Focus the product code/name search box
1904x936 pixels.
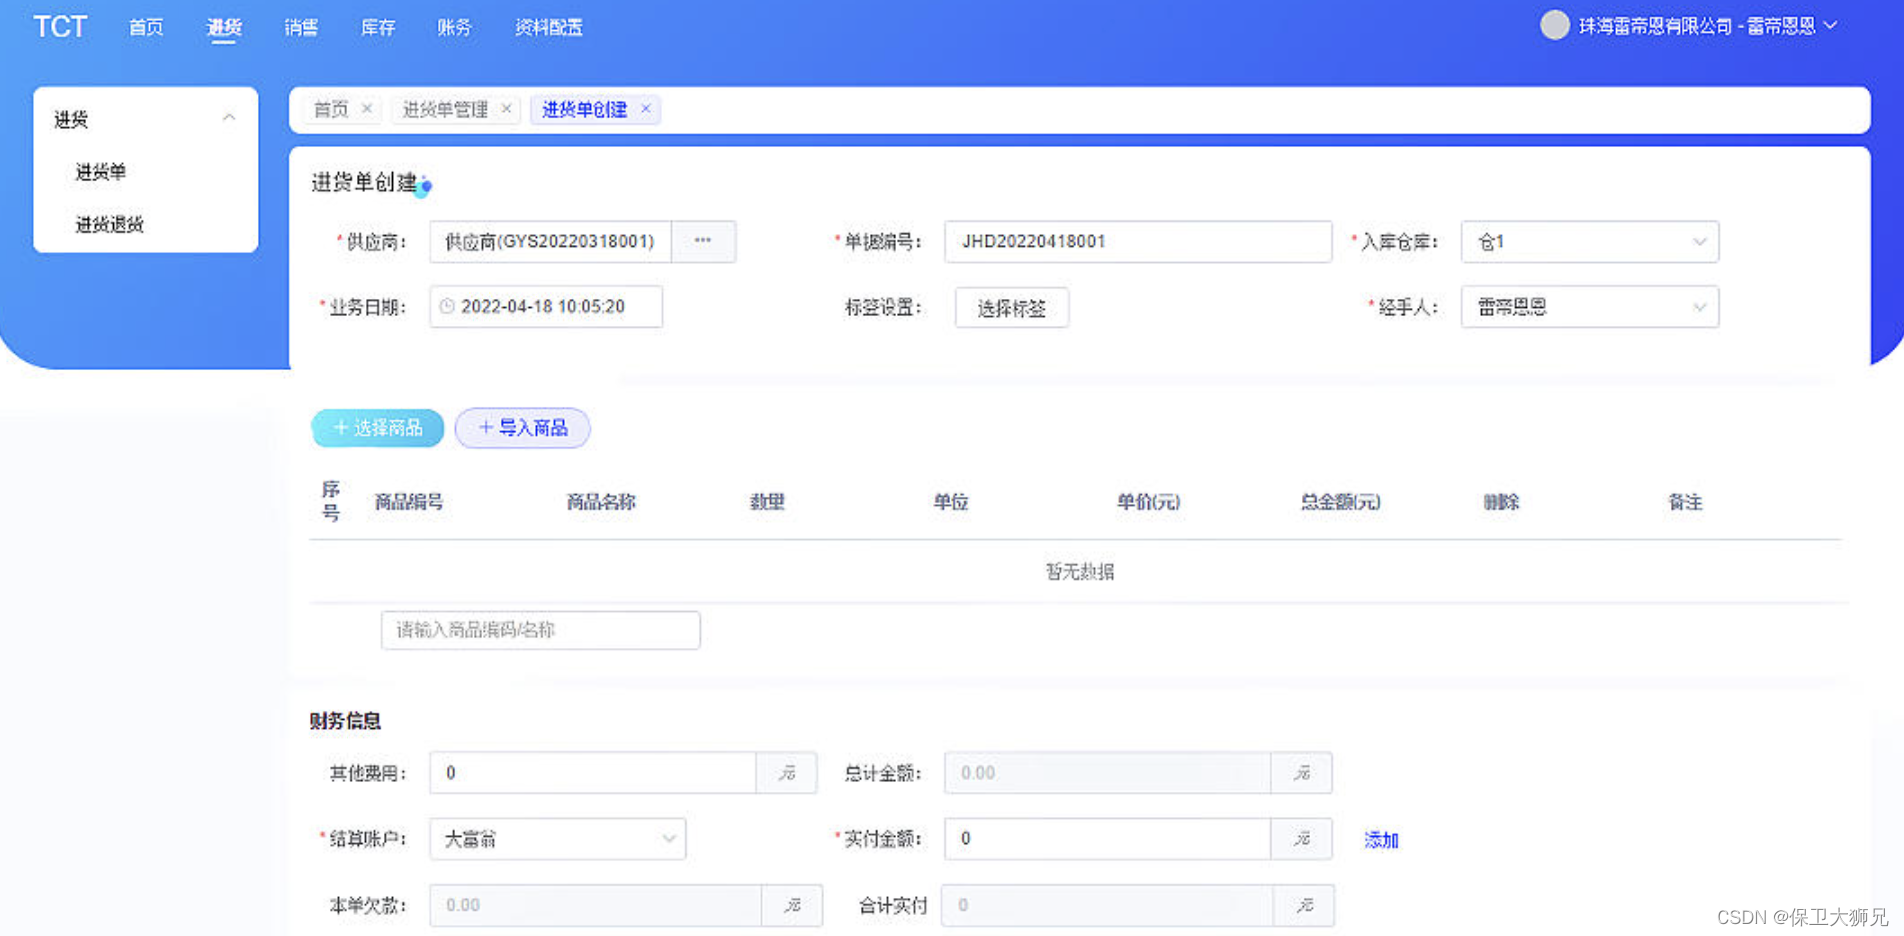coord(540,630)
